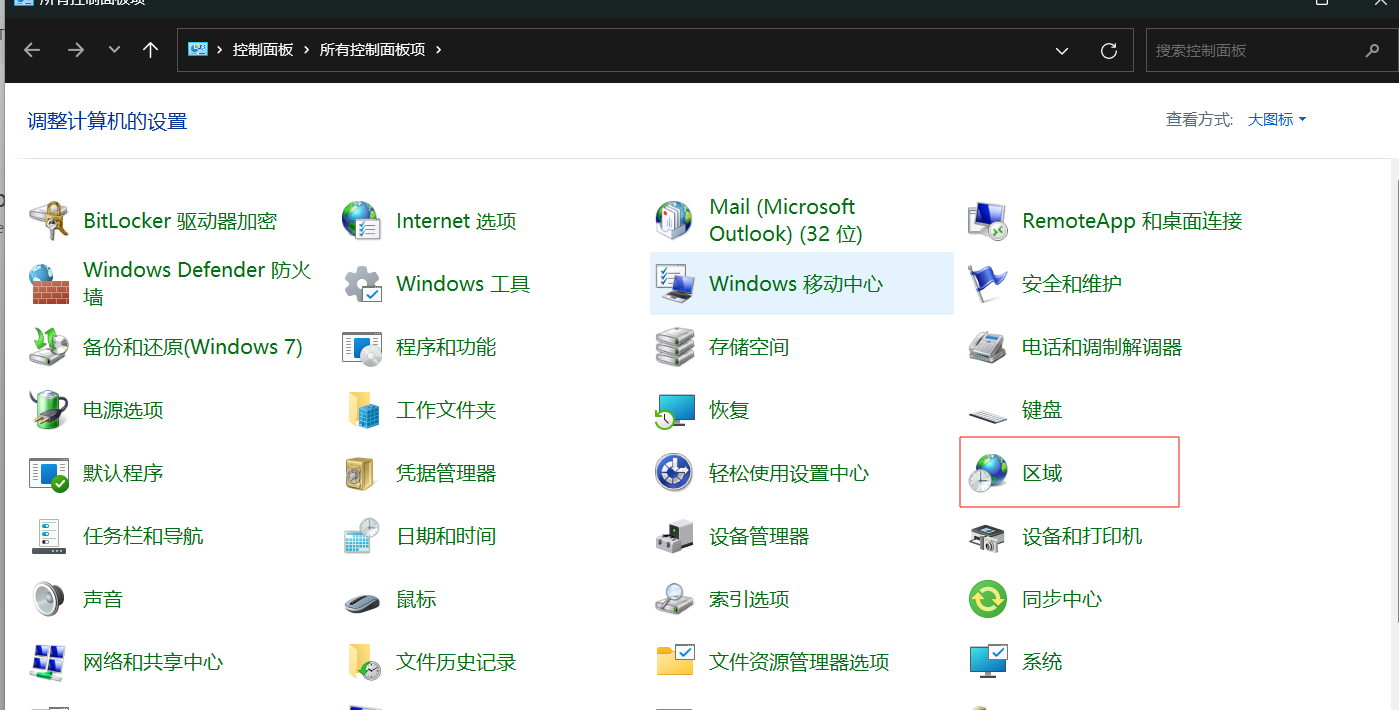Open the Windows 移动中心 icon
Viewport: 1399px width, 710px height.
[x=674, y=284]
